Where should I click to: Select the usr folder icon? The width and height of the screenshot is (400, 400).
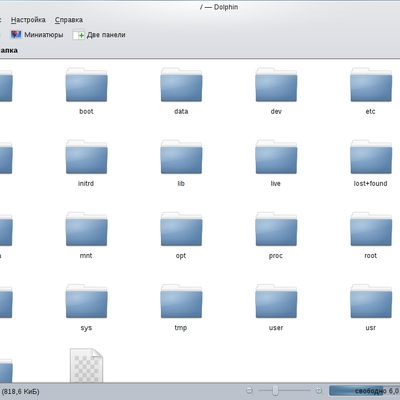[371, 301]
